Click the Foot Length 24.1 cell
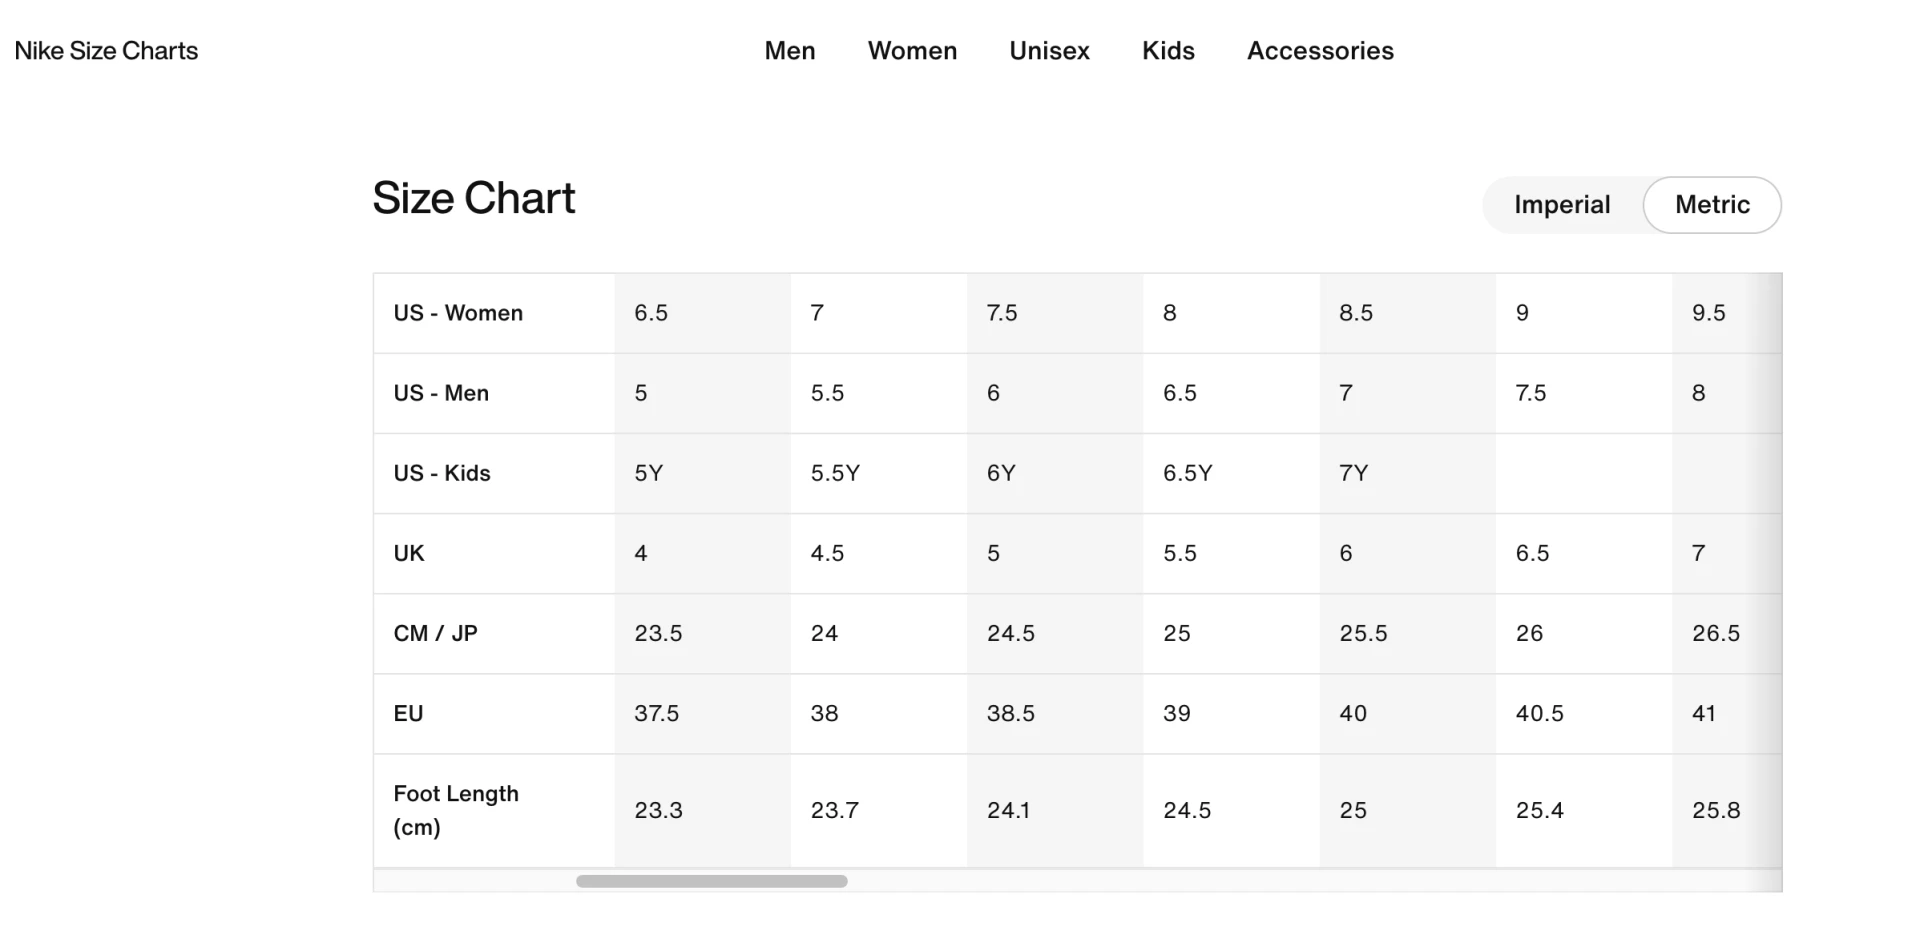Image resolution: width=1920 pixels, height=947 pixels. (x=1055, y=810)
